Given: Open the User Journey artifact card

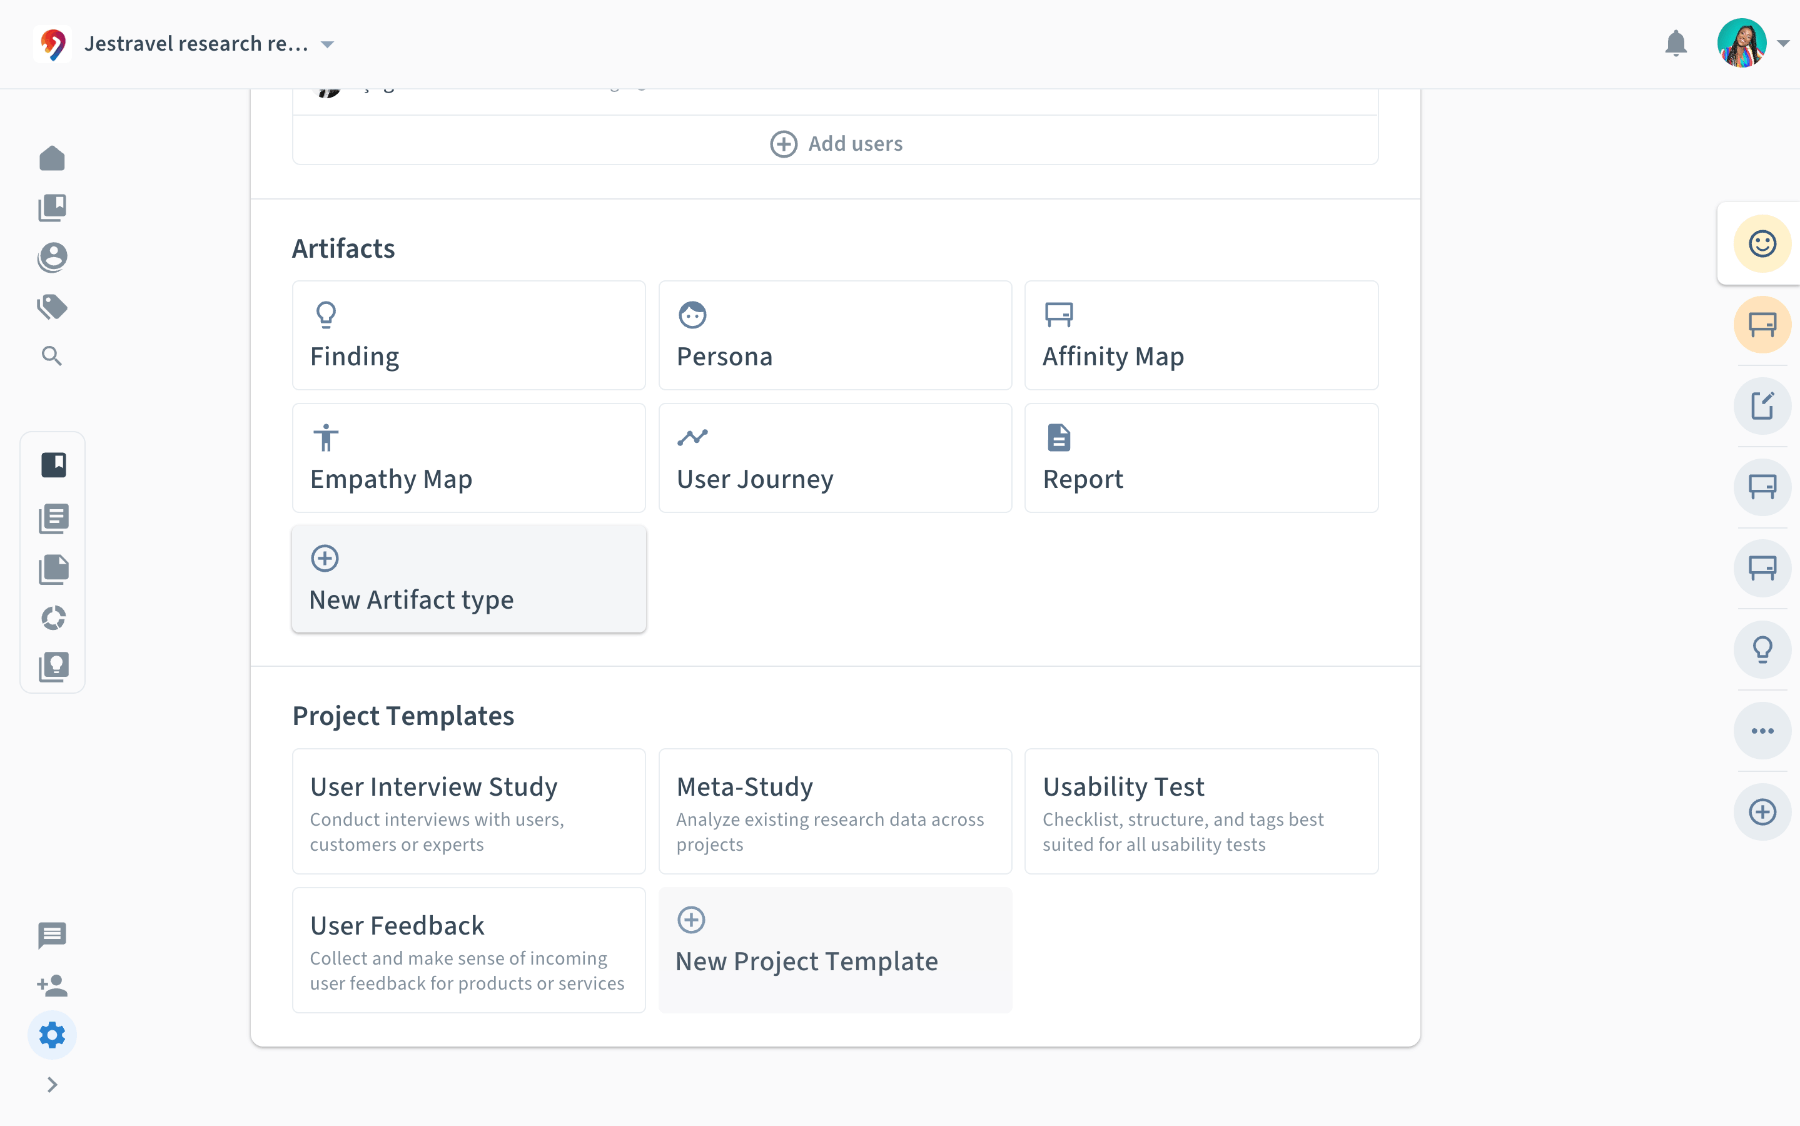Looking at the screenshot, I should click(835, 458).
